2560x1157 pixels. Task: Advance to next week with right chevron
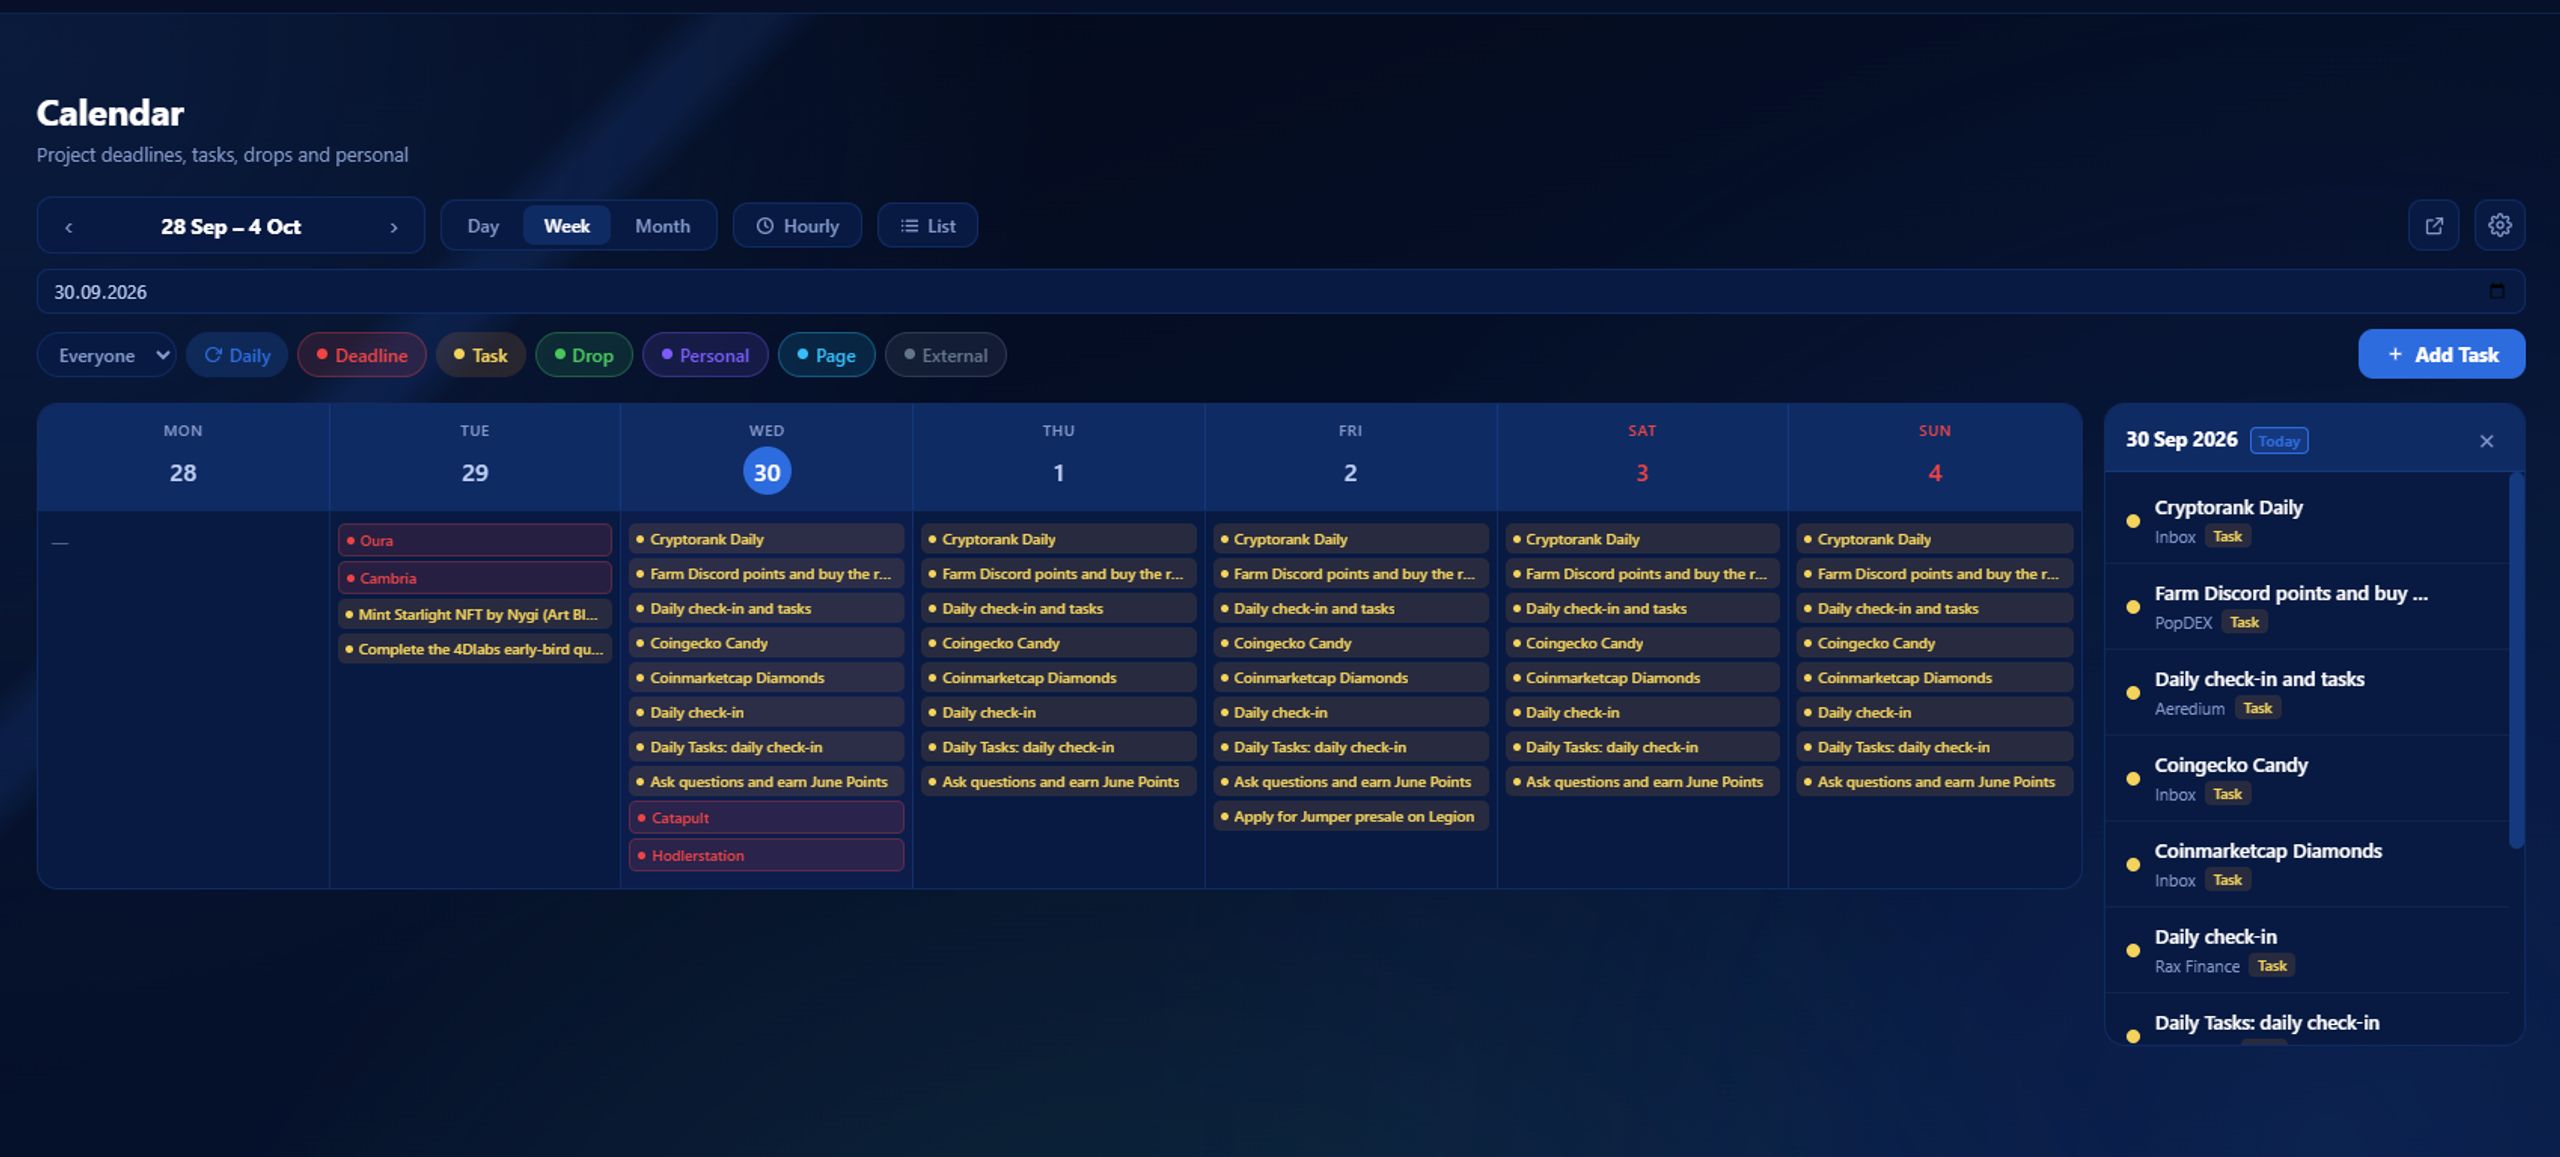pos(394,227)
